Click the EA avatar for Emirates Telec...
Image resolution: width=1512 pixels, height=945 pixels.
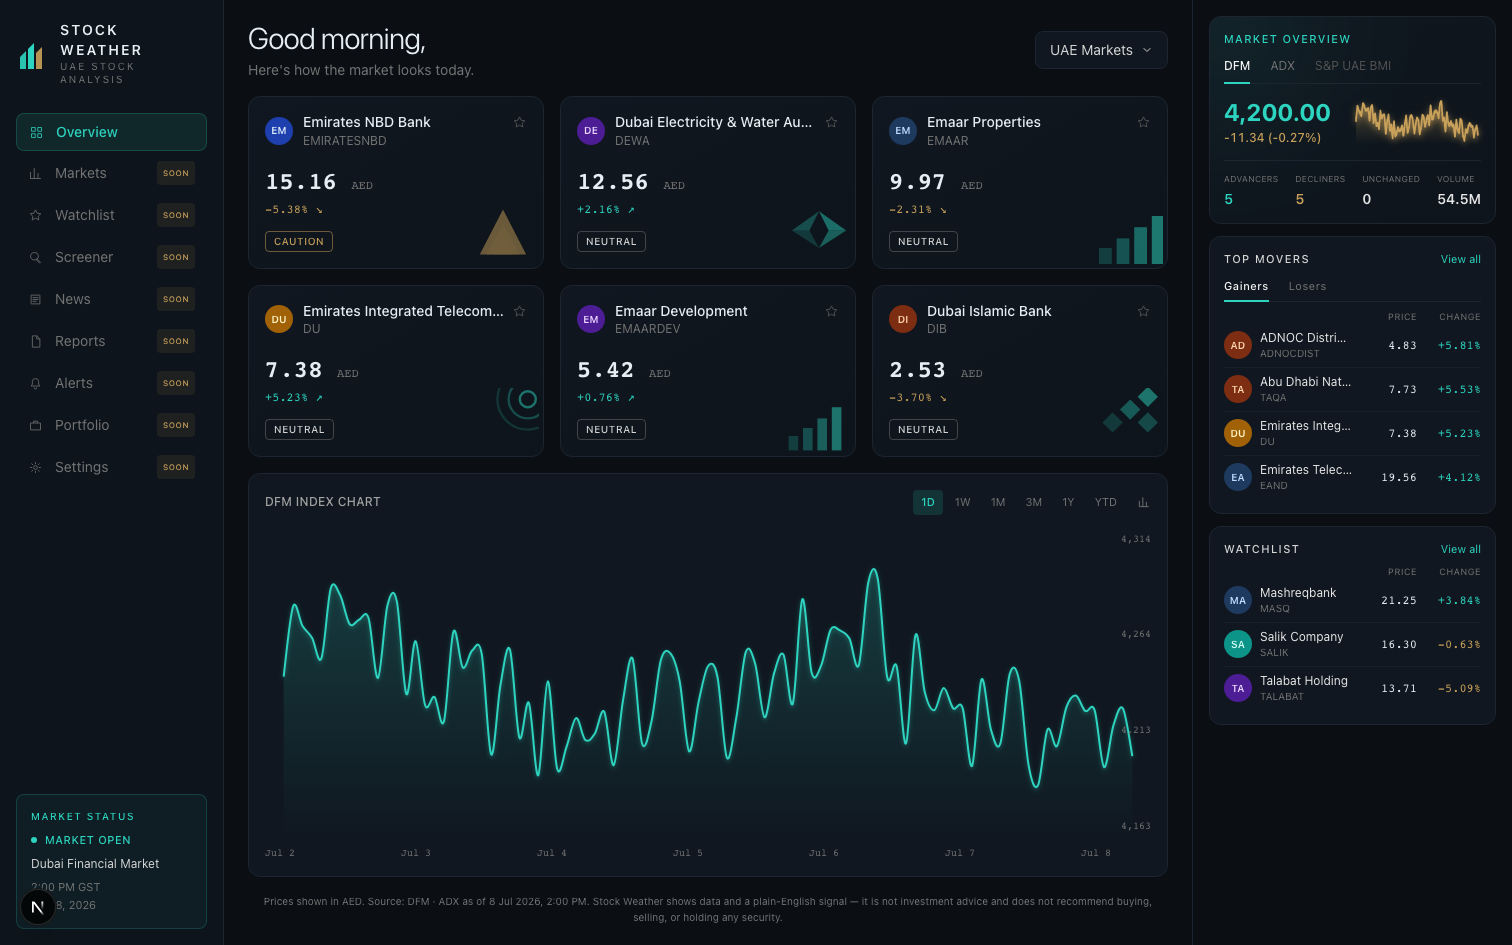[x=1238, y=477]
